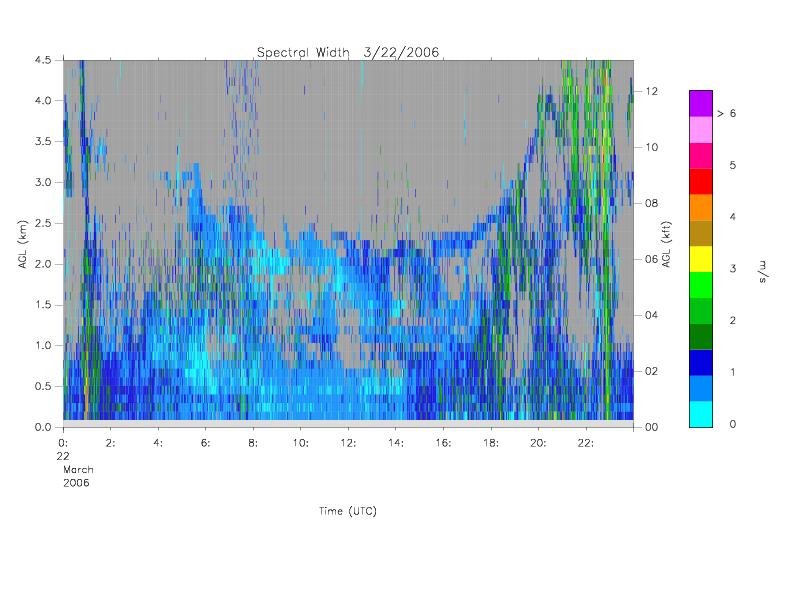This screenshot has width=791, height=611.
Task: Click the kft-axis label '06'
Action: pos(652,259)
